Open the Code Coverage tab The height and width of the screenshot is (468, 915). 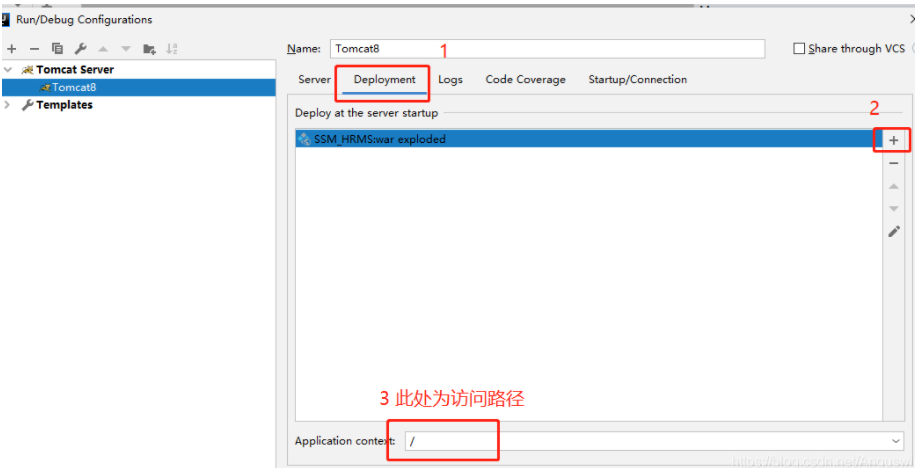point(525,79)
